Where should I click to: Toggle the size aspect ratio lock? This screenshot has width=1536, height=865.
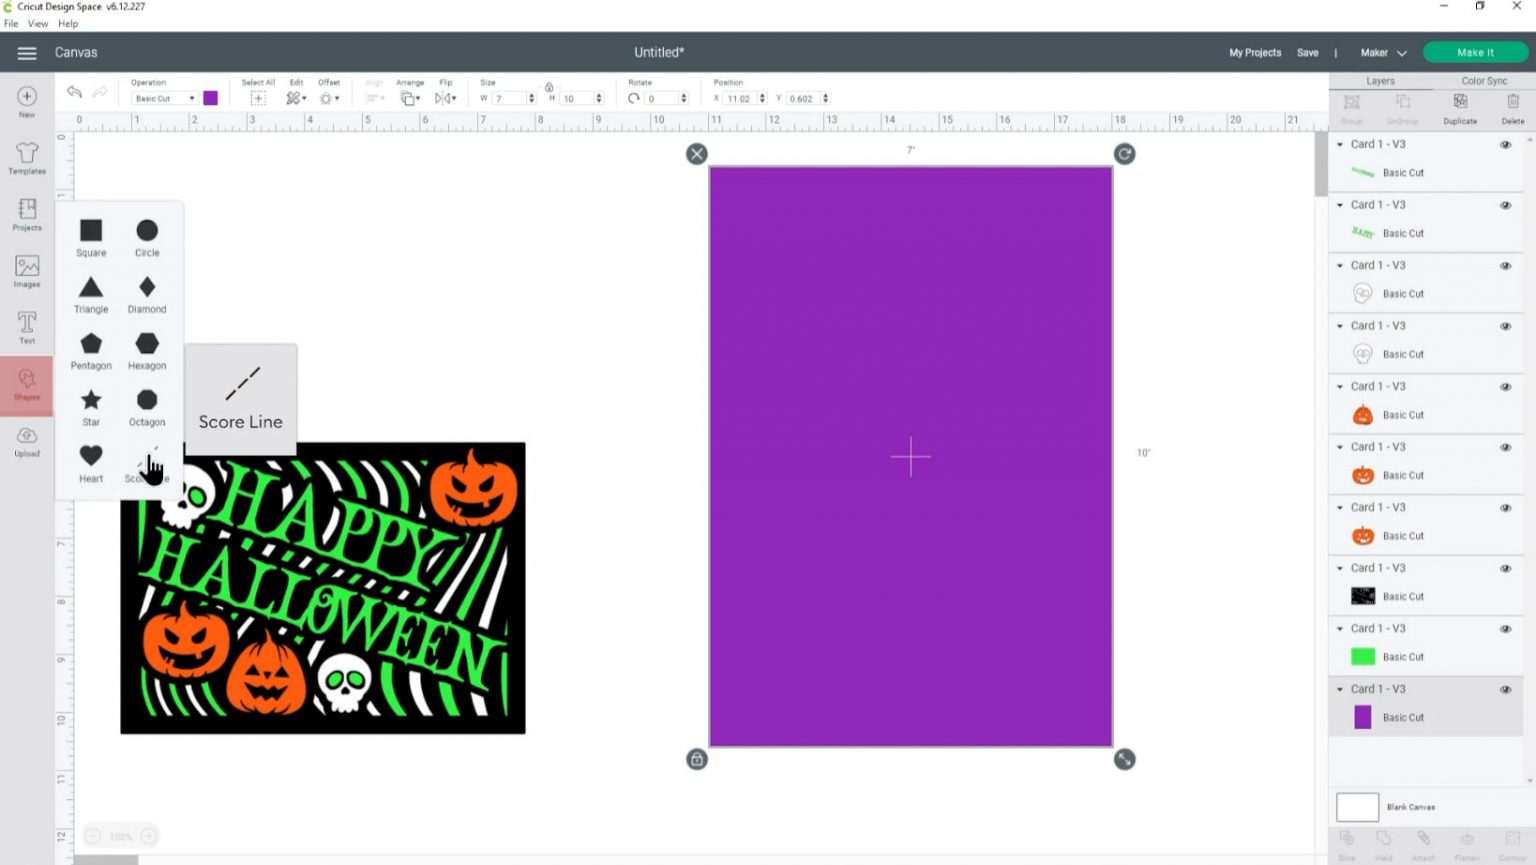549,87
